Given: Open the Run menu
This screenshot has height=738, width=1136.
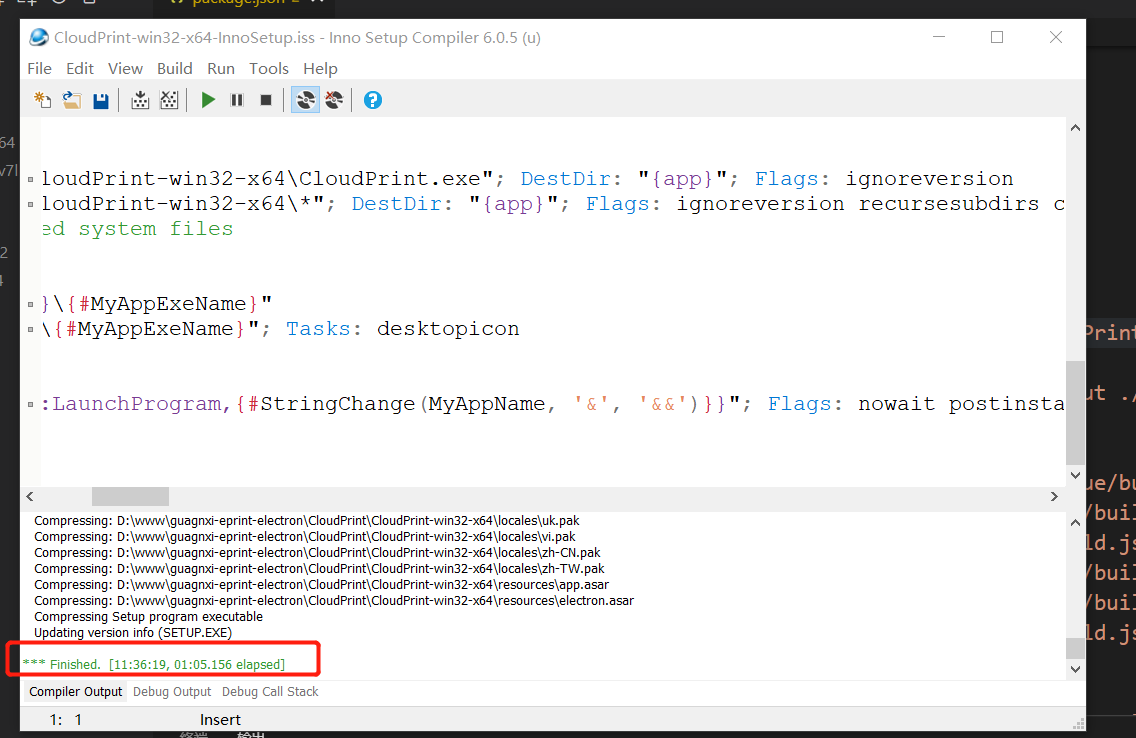Looking at the screenshot, I should (221, 69).
